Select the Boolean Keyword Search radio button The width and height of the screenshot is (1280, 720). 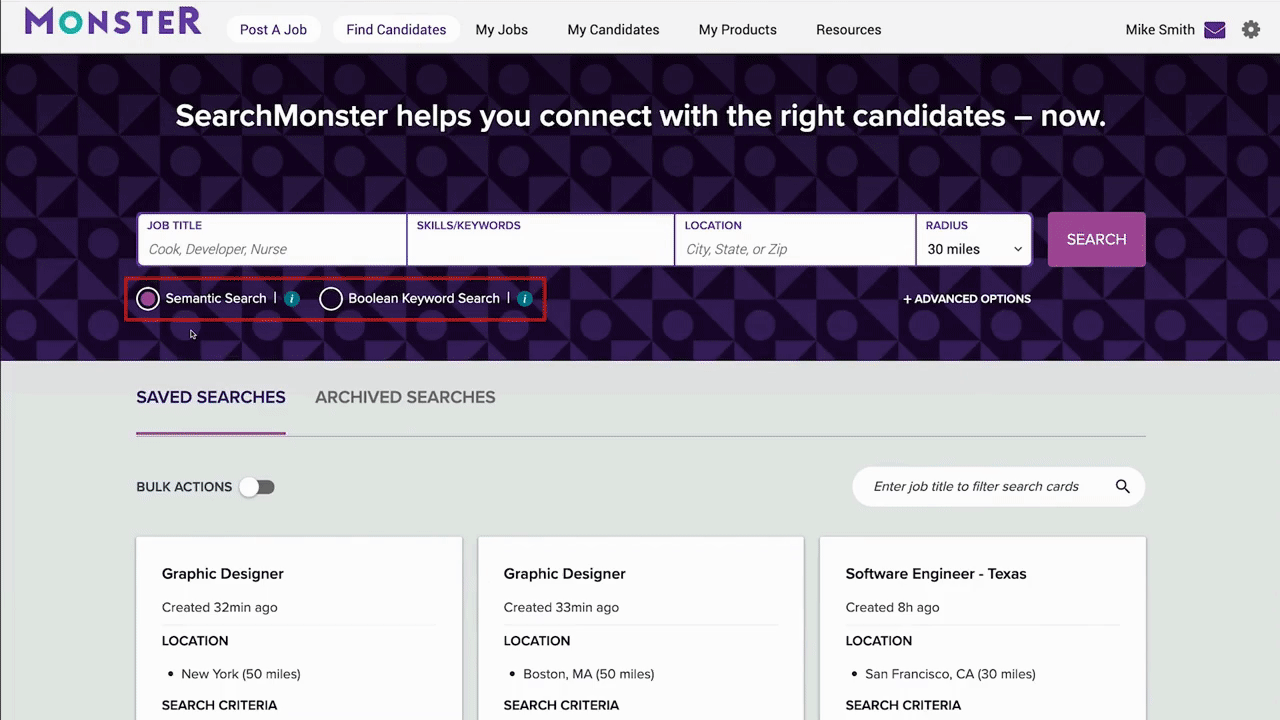pyautogui.click(x=331, y=299)
